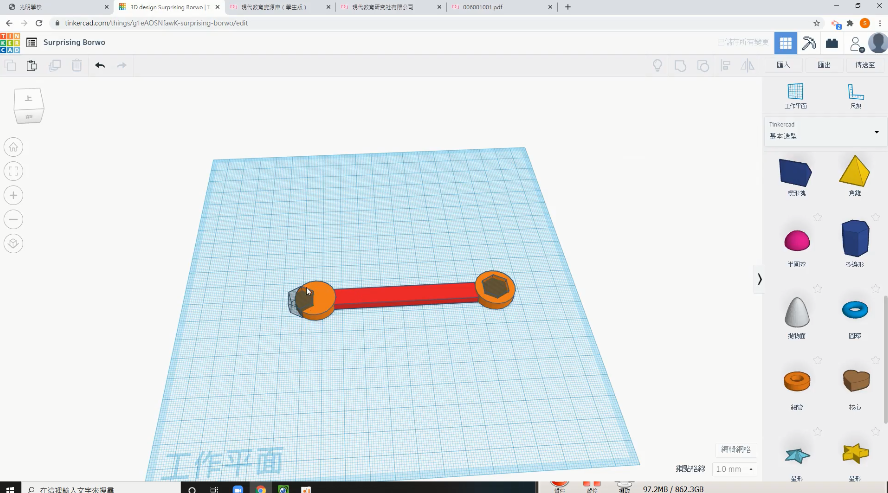The width and height of the screenshot is (888, 493).
Task: Bookmark this page with the star
Action: point(817,23)
